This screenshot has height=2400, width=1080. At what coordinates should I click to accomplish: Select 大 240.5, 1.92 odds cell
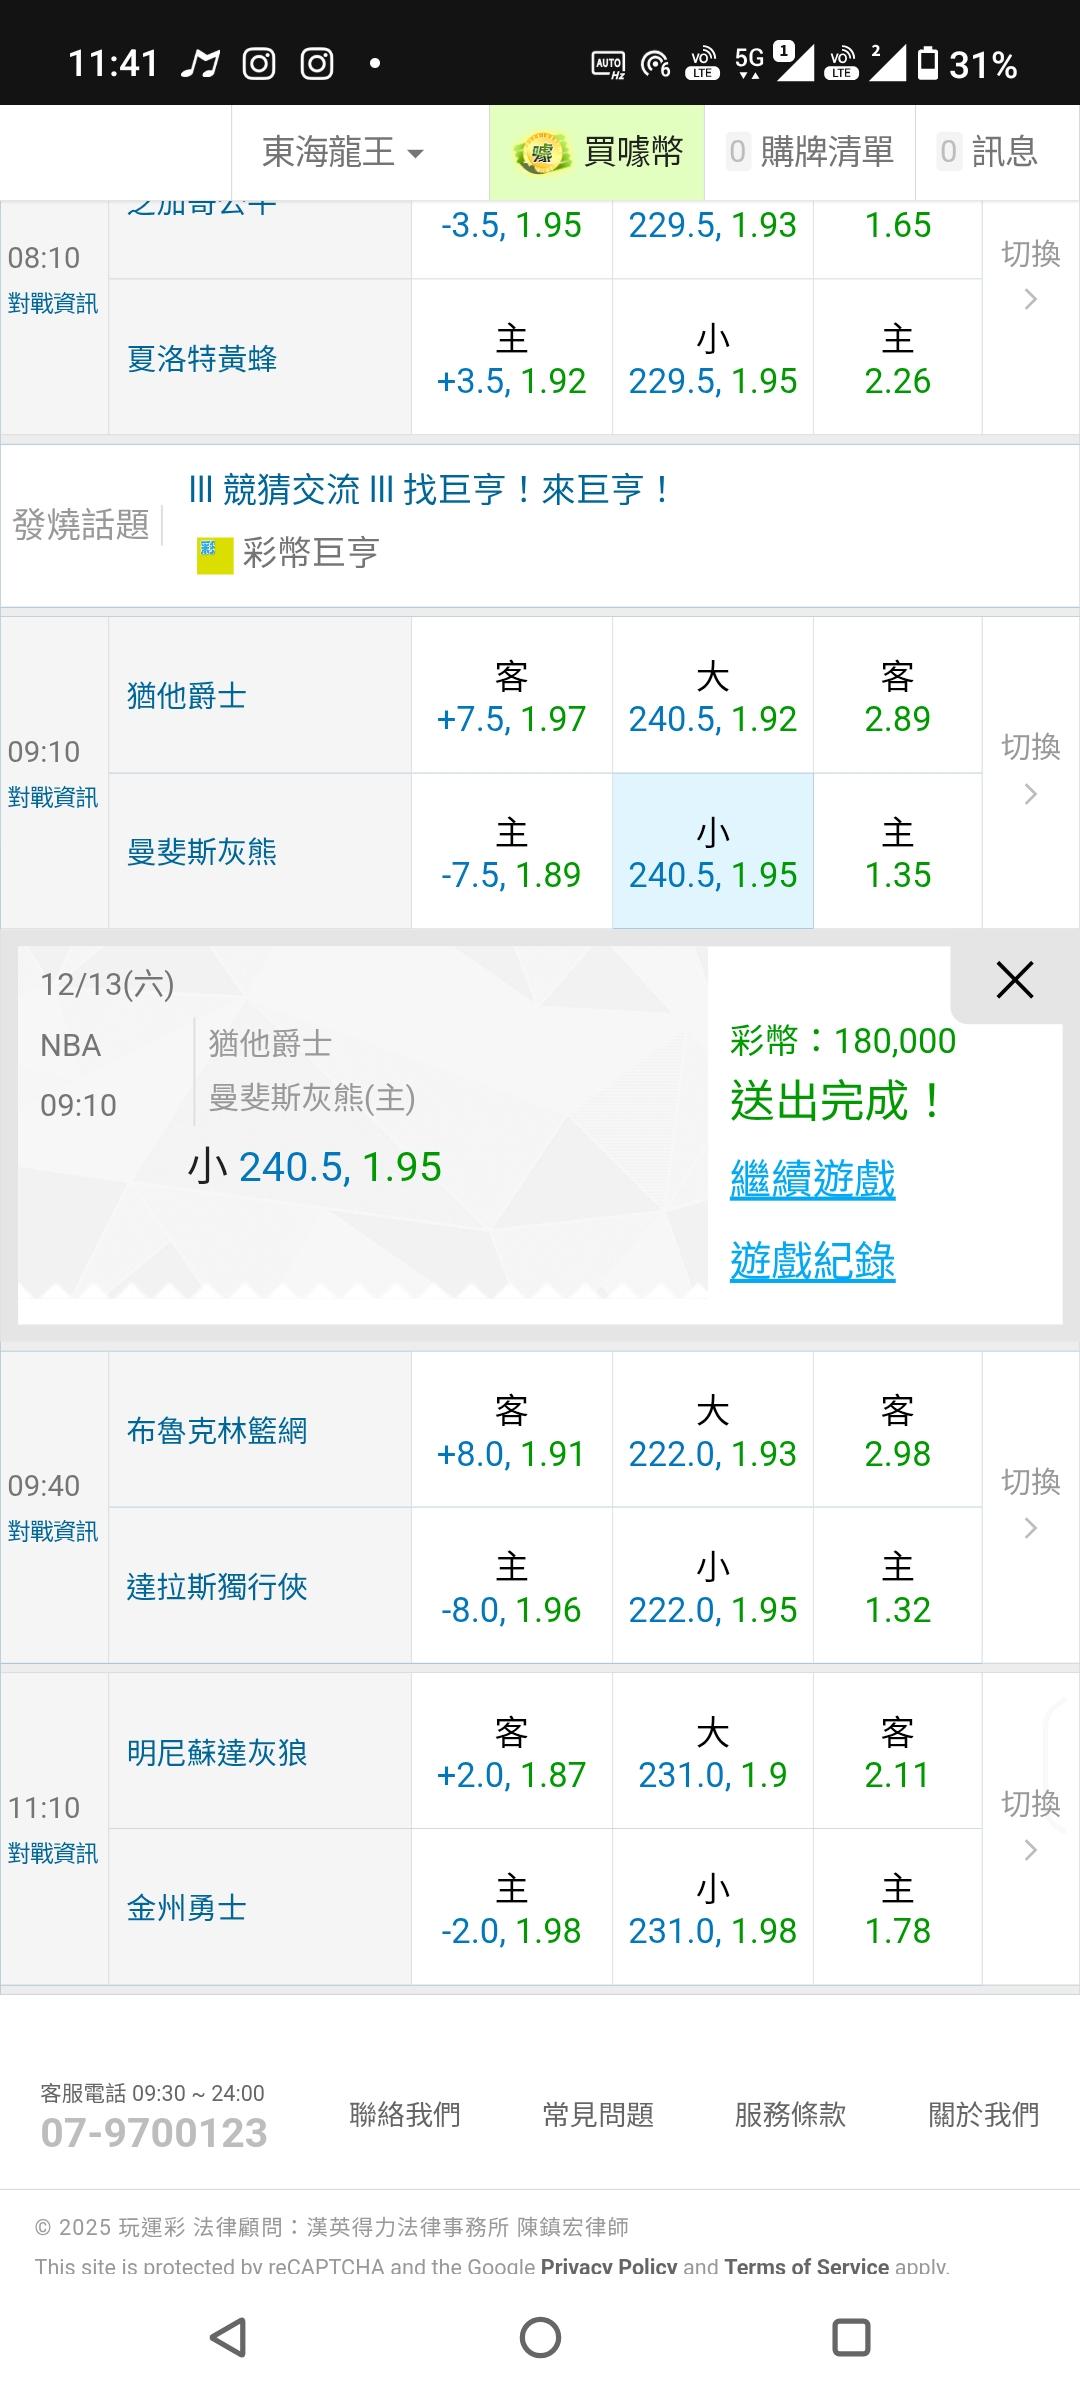coord(712,696)
